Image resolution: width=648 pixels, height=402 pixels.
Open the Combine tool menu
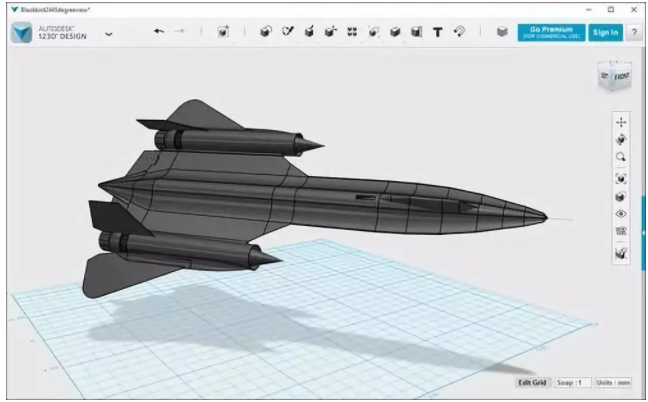(395, 32)
